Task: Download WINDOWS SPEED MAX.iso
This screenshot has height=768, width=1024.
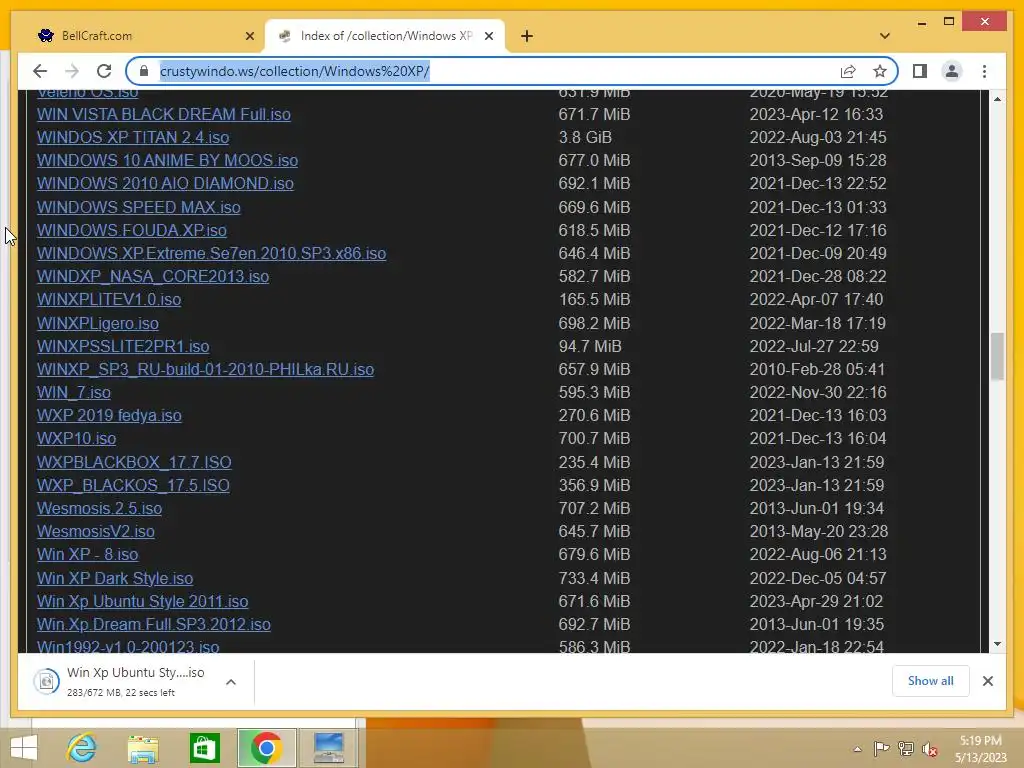Action: (138, 207)
